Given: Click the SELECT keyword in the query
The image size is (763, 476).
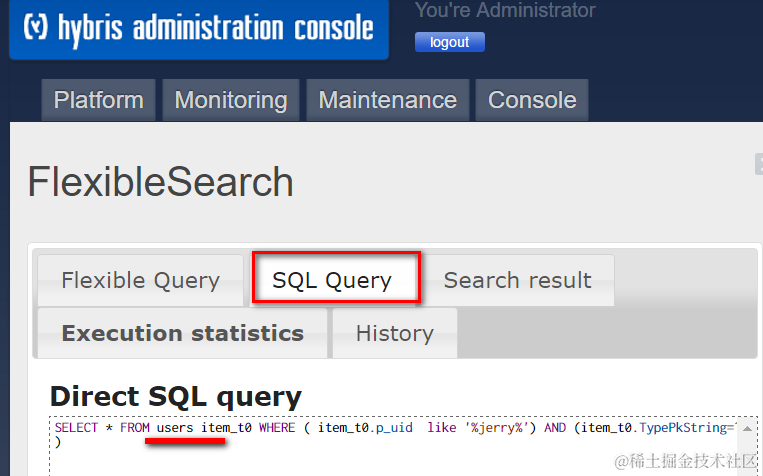Looking at the screenshot, I should [76, 428].
